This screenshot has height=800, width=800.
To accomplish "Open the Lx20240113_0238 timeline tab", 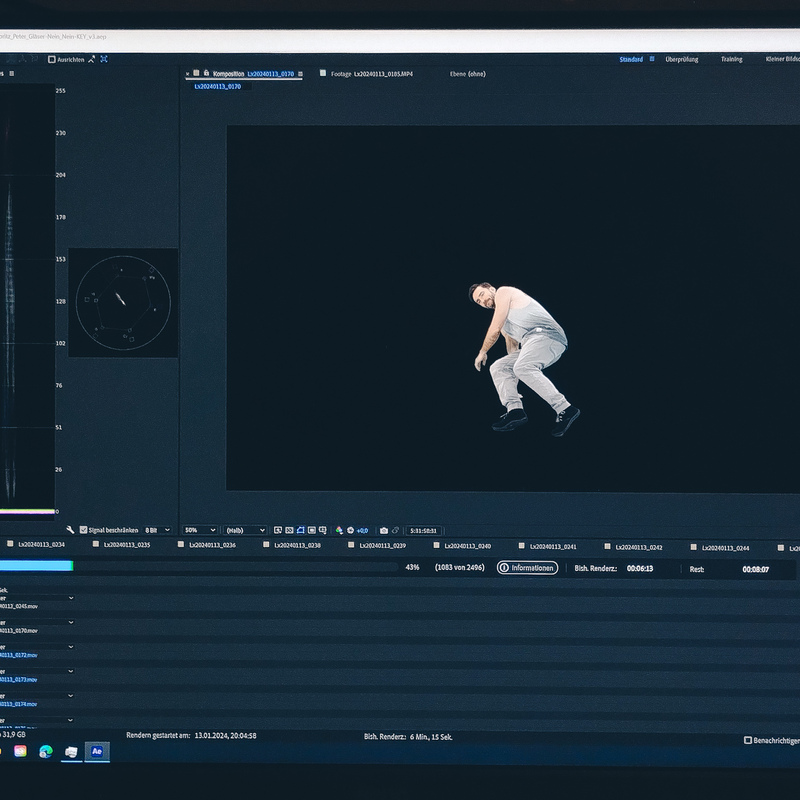I will (x=297, y=545).
